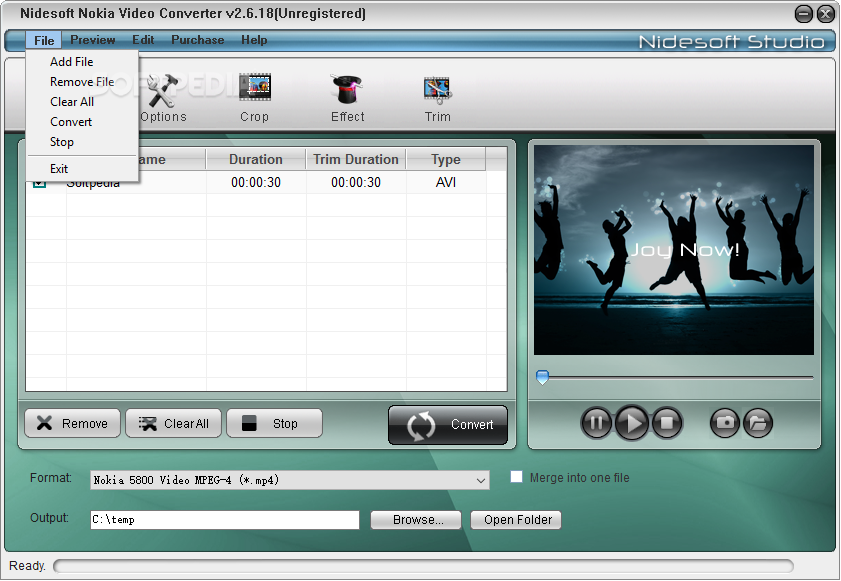Expand the Format dropdown list
The height and width of the screenshot is (581, 841).
[x=481, y=480]
